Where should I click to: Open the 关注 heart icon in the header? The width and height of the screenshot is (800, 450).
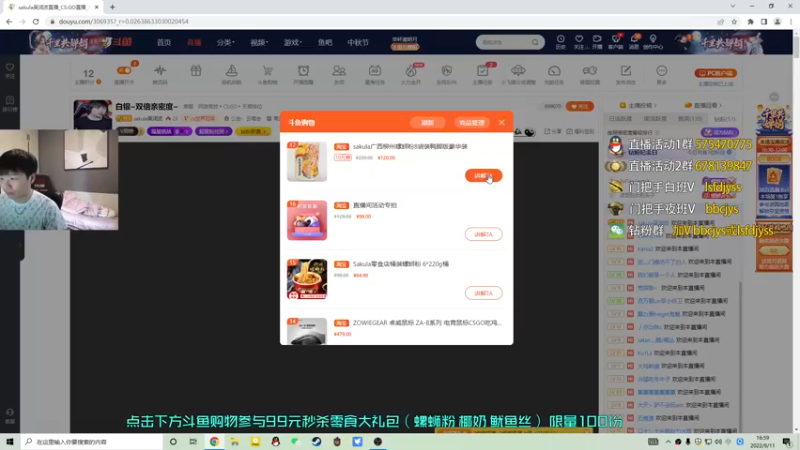pyautogui.click(x=579, y=42)
